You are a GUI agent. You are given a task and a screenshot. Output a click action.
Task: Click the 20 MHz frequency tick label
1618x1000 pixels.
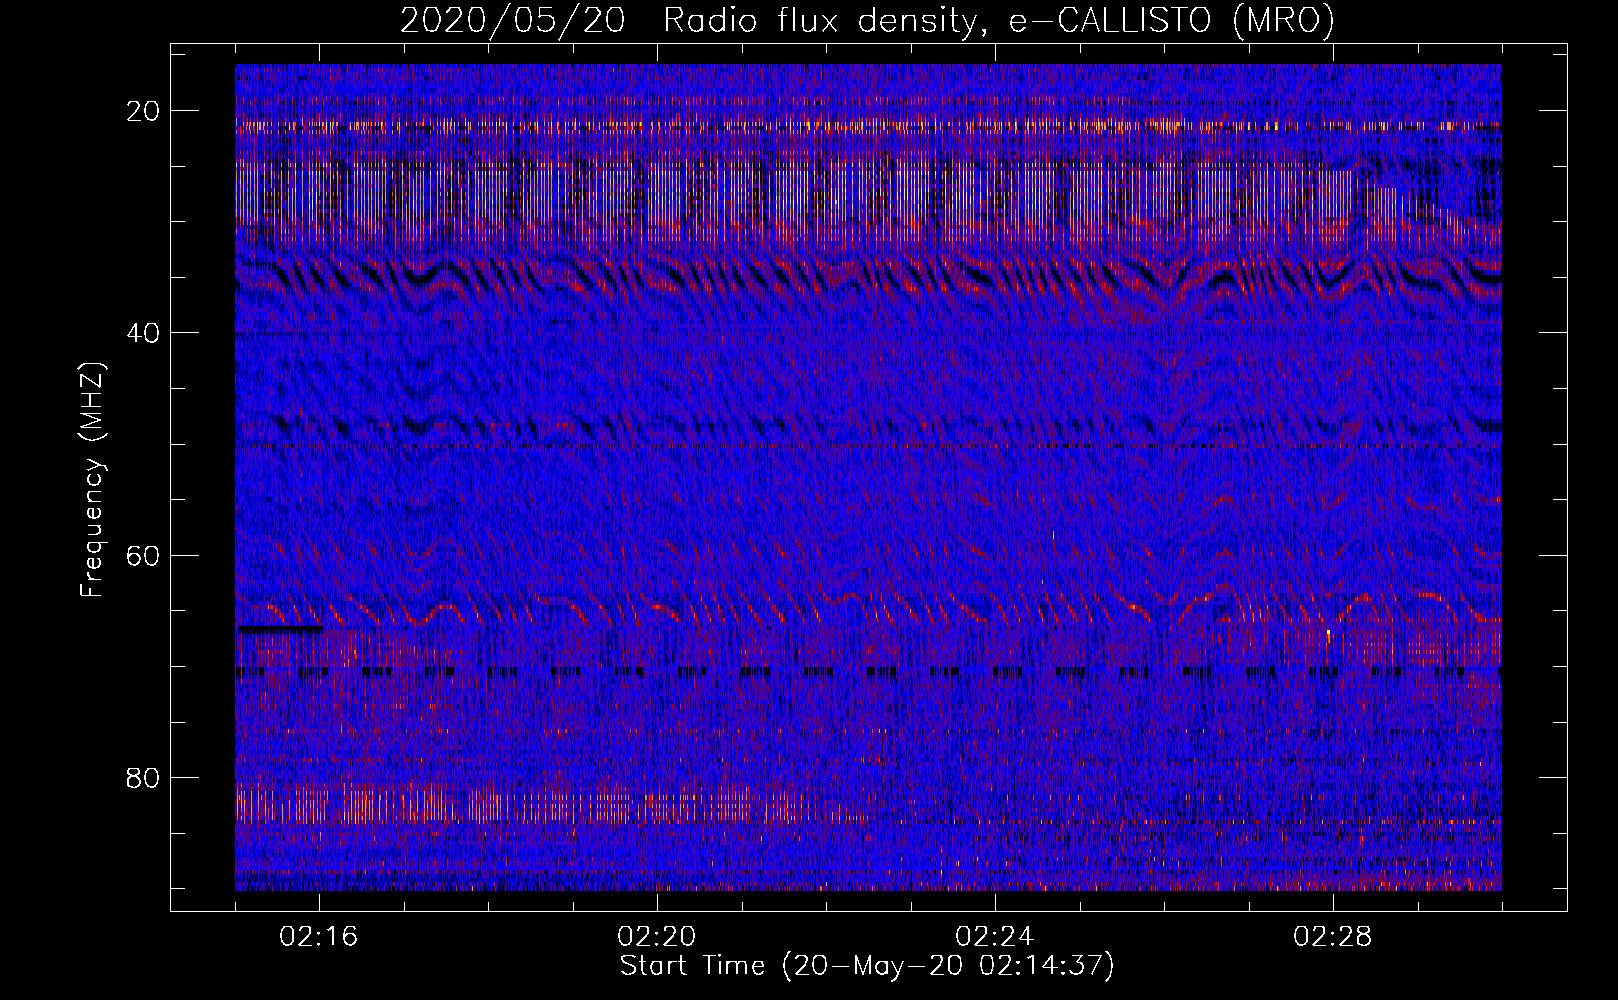point(144,111)
